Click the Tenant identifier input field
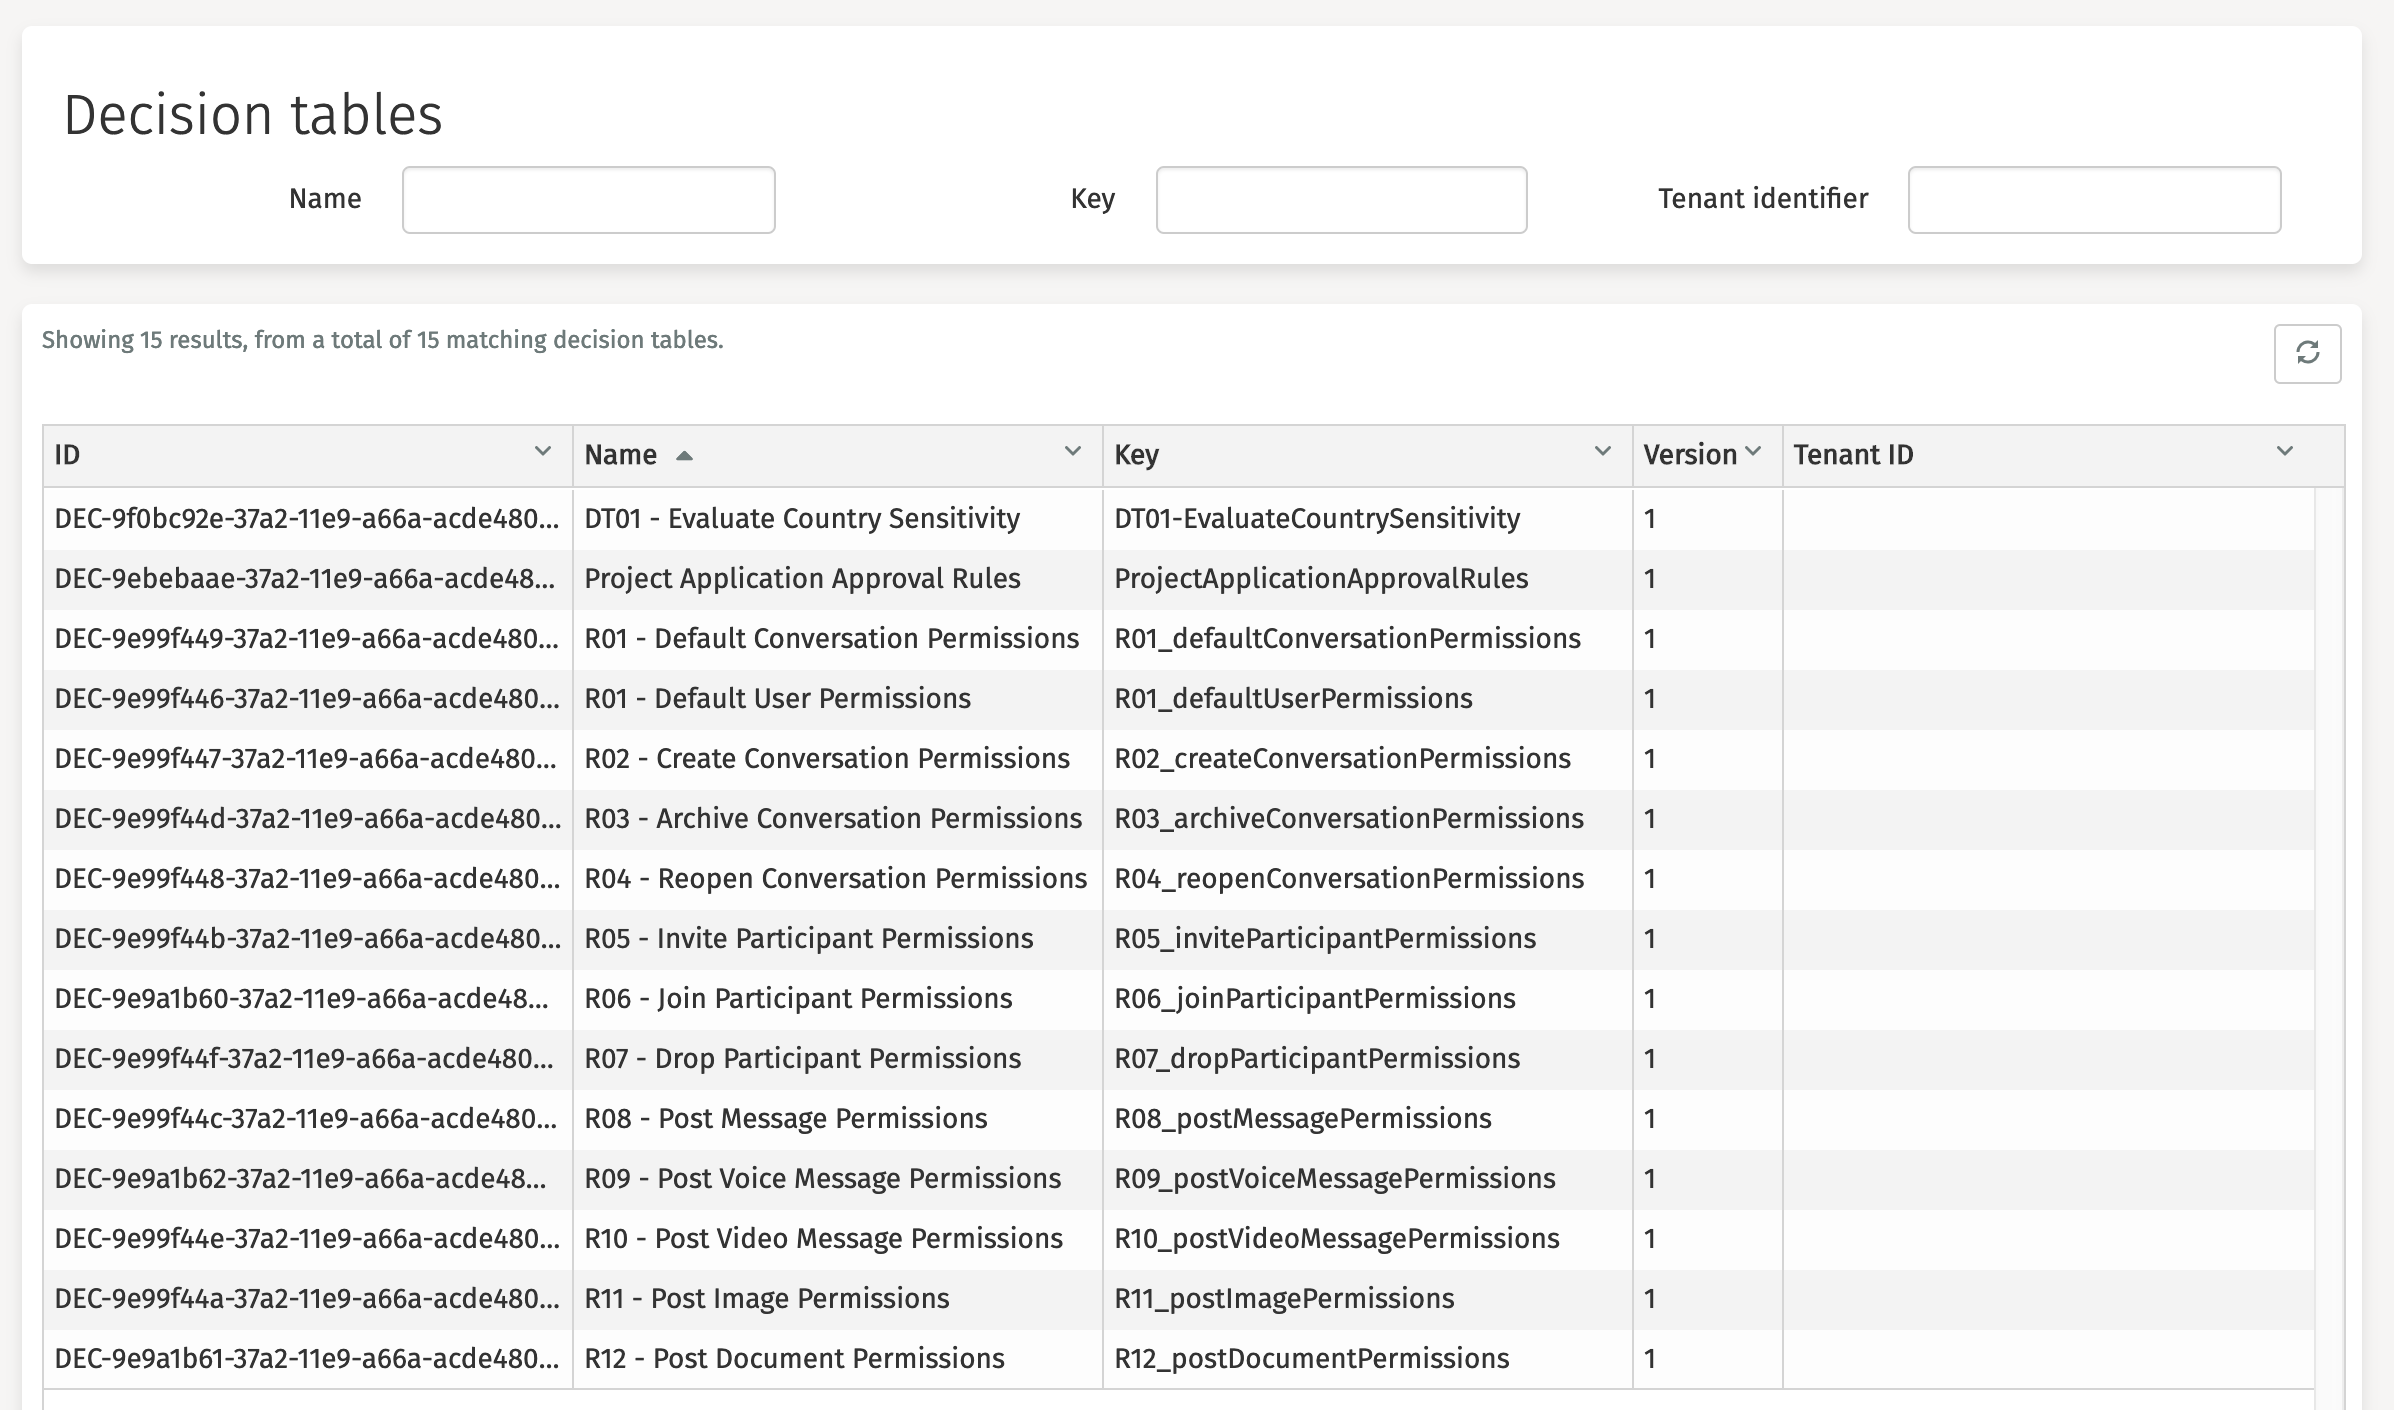The height and width of the screenshot is (1410, 2394). point(2094,200)
